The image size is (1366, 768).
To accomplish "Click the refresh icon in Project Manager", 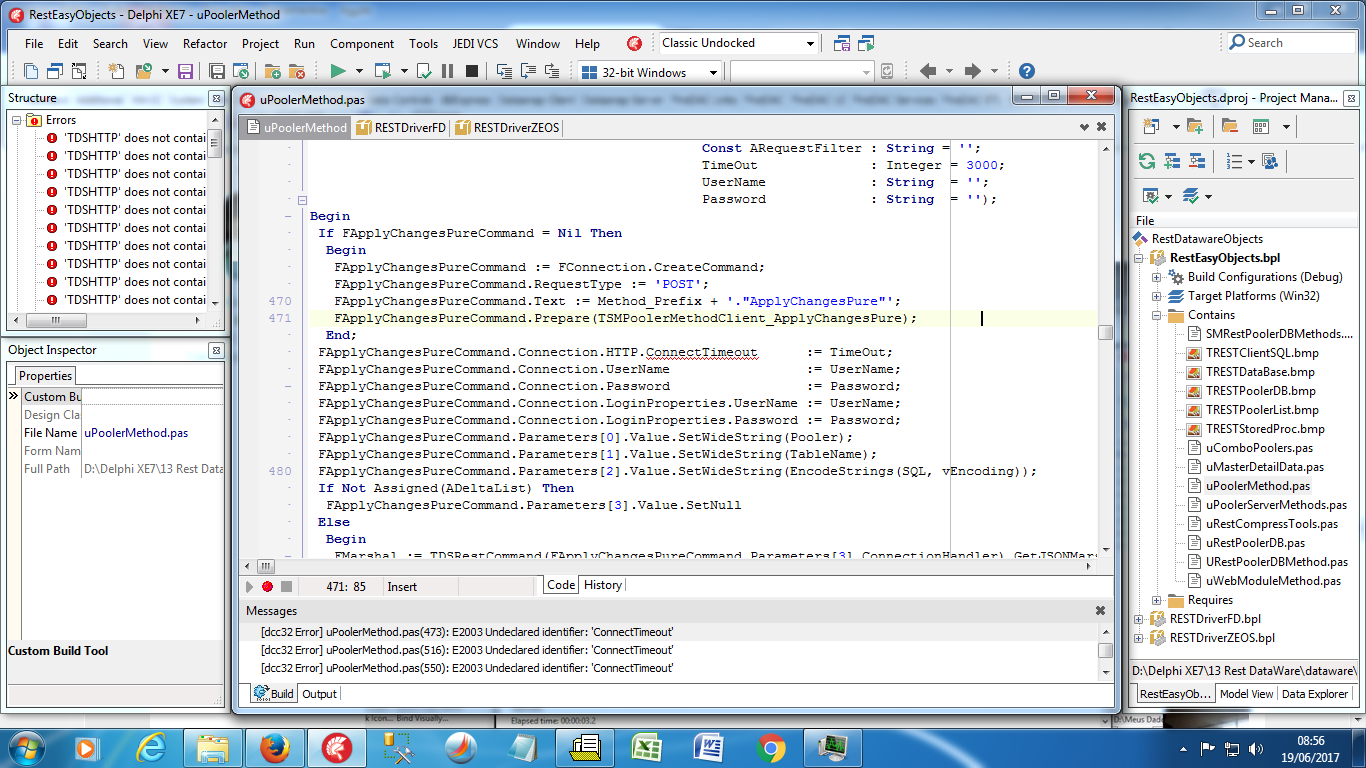I will click(1147, 161).
